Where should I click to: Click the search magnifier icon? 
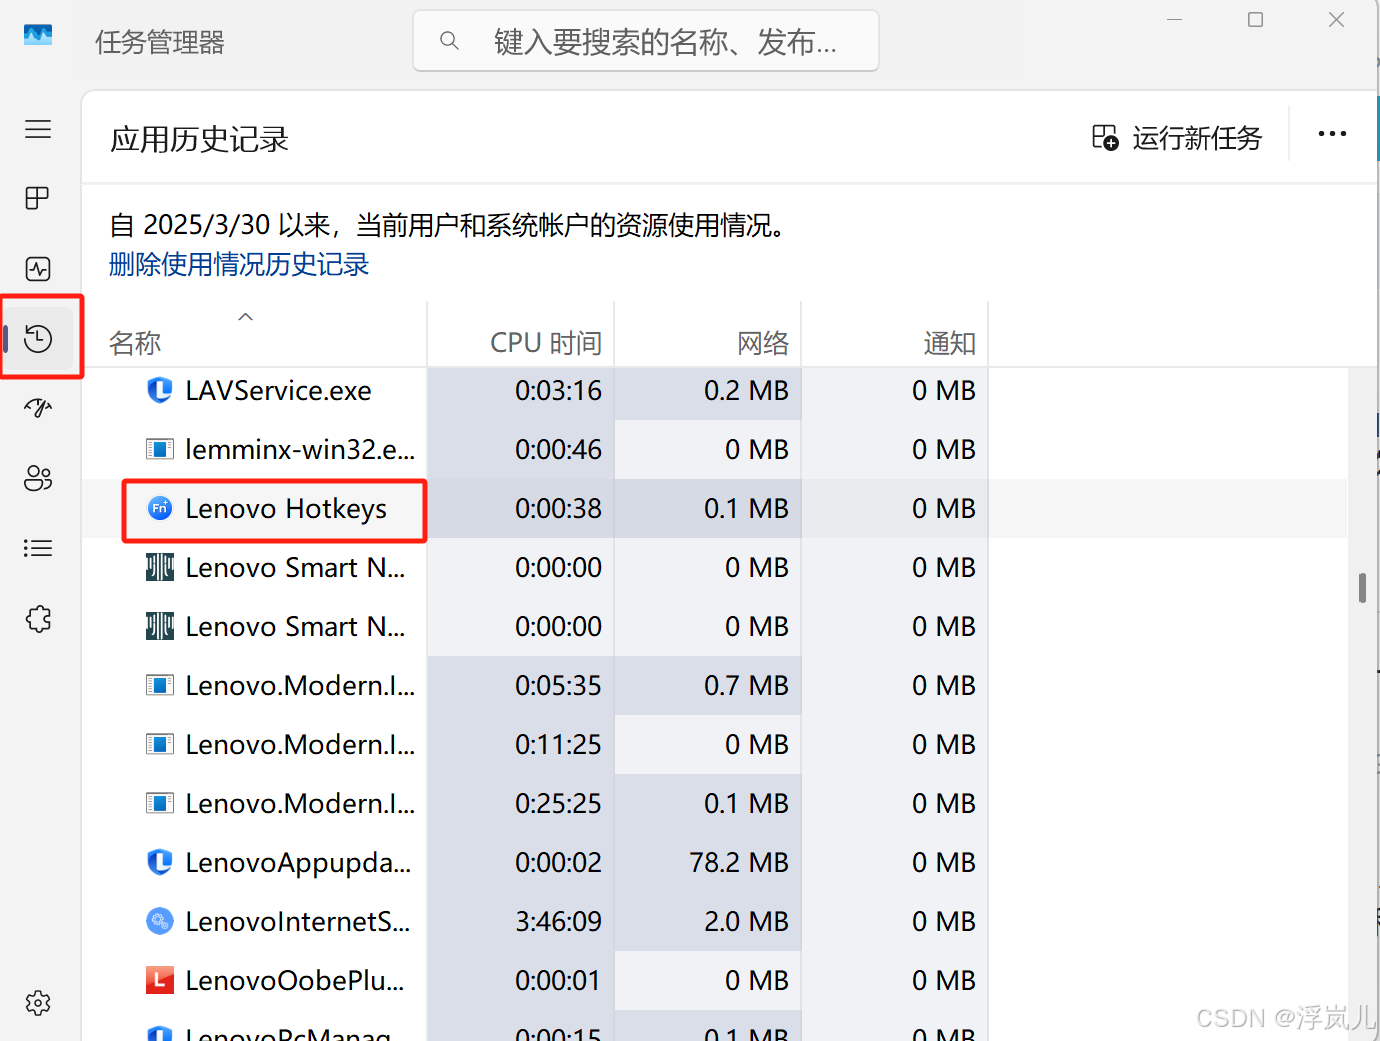click(x=450, y=41)
